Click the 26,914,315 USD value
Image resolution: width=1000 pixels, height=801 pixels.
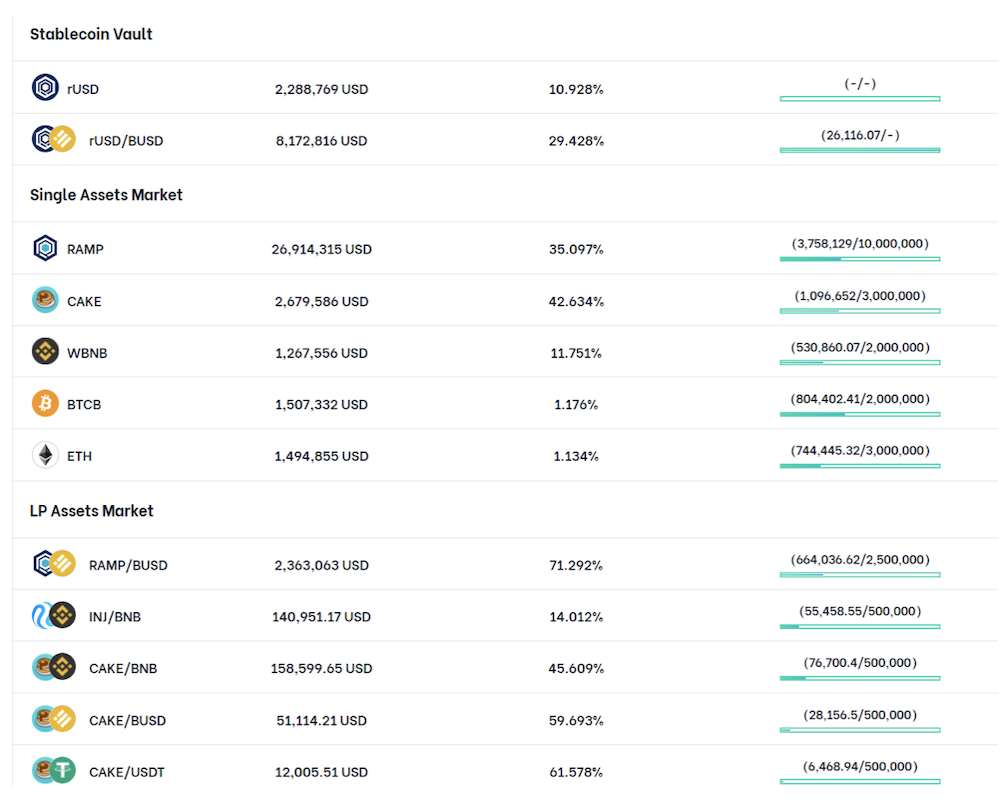(x=321, y=249)
